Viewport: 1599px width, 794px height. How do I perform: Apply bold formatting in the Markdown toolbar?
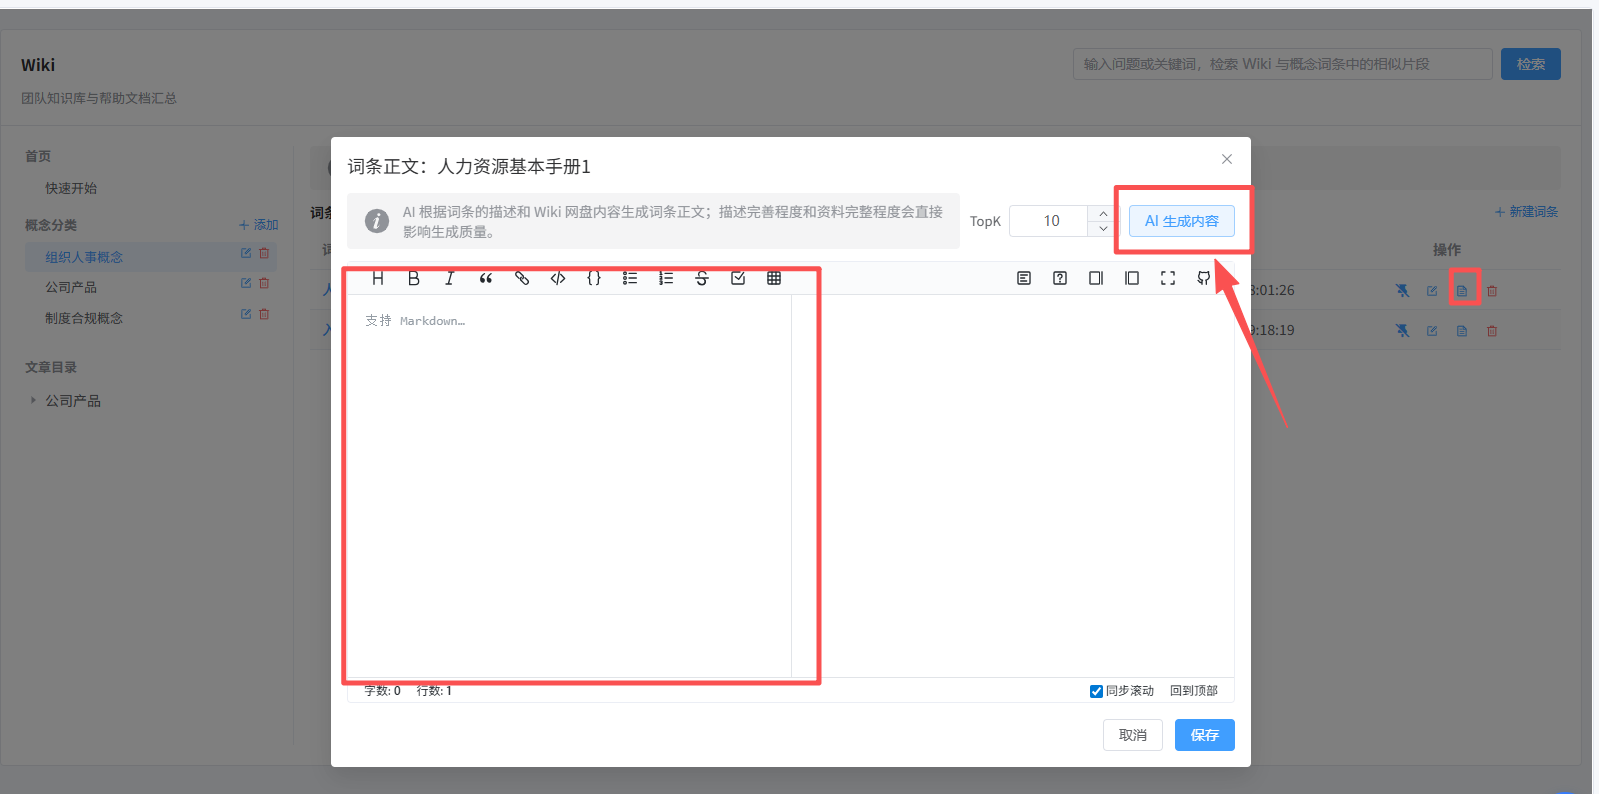click(x=414, y=278)
